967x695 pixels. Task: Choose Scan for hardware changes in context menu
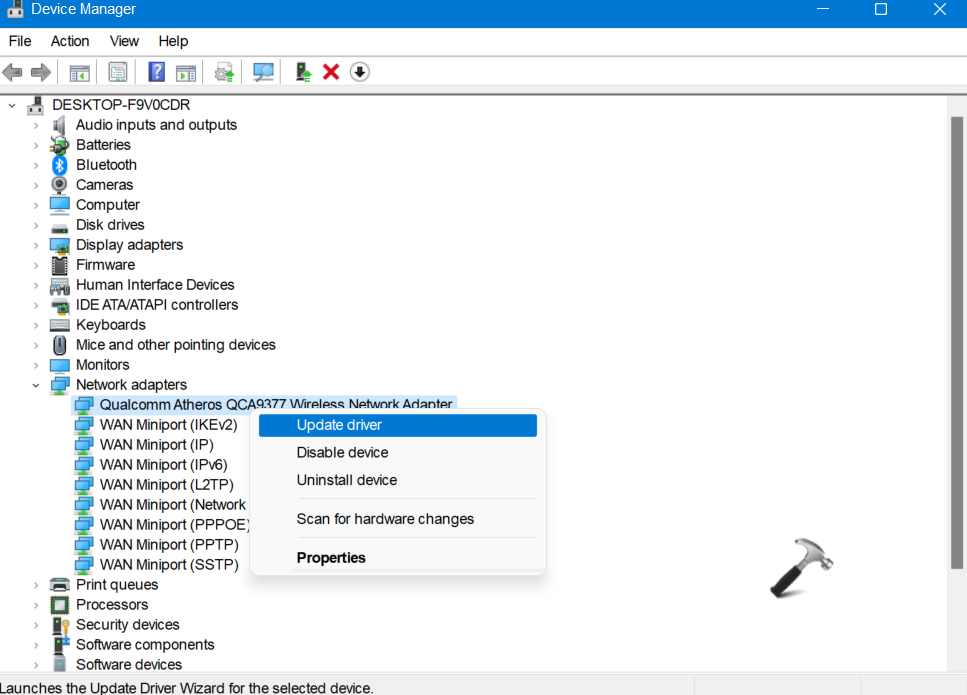click(x=398, y=519)
